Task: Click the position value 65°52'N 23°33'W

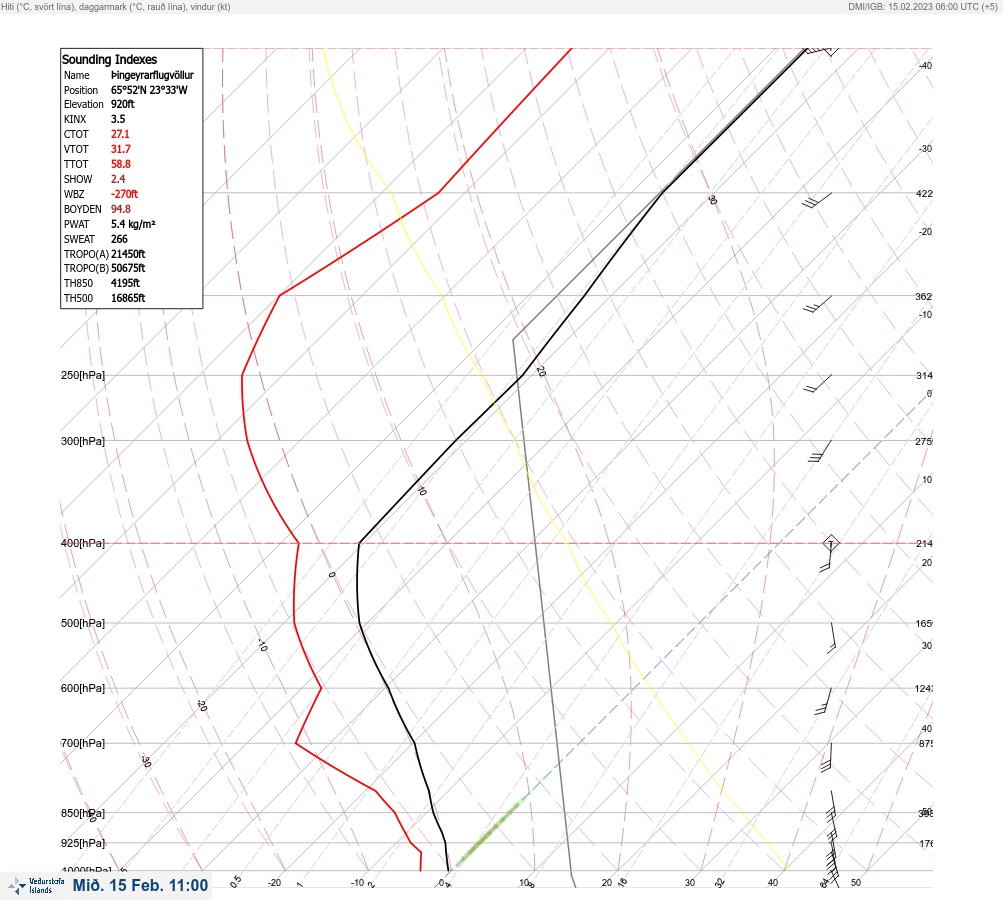Action: coord(149,90)
